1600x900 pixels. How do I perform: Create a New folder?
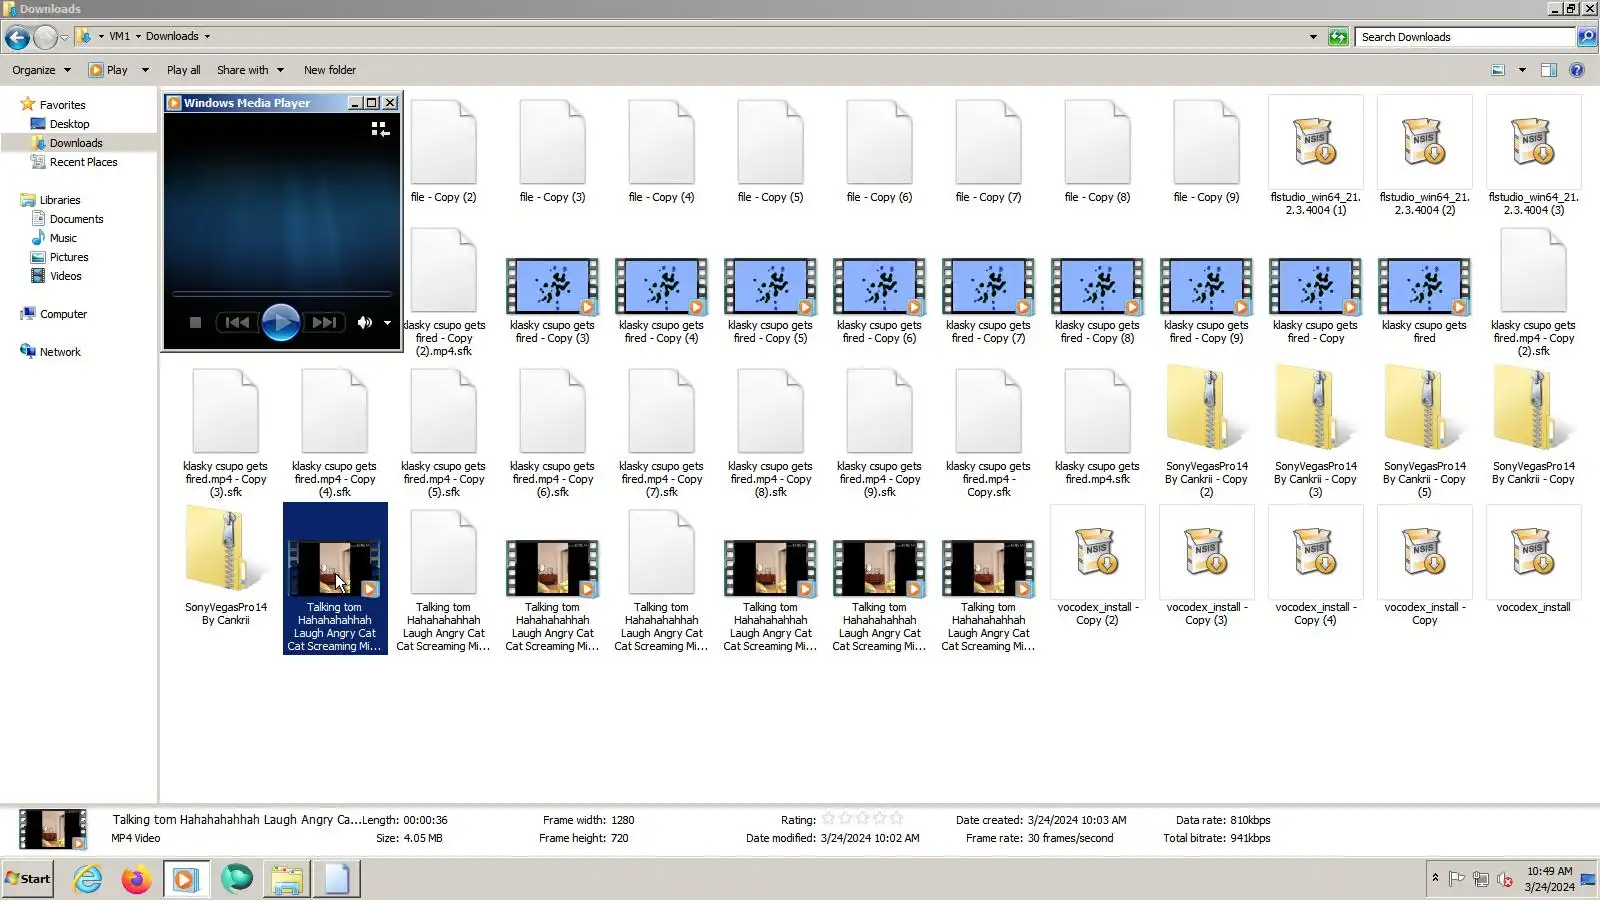(330, 70)
